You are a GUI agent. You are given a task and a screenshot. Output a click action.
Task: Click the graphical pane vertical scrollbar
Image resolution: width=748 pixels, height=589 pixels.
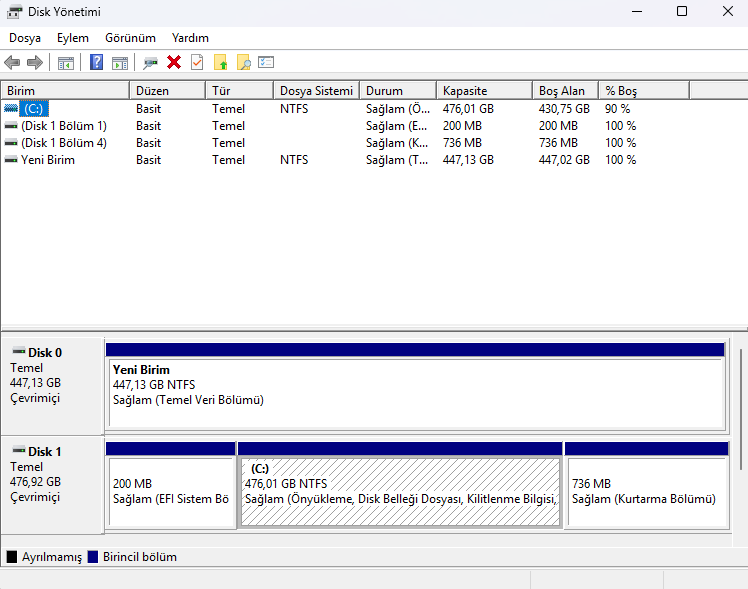tap(740, 408)
